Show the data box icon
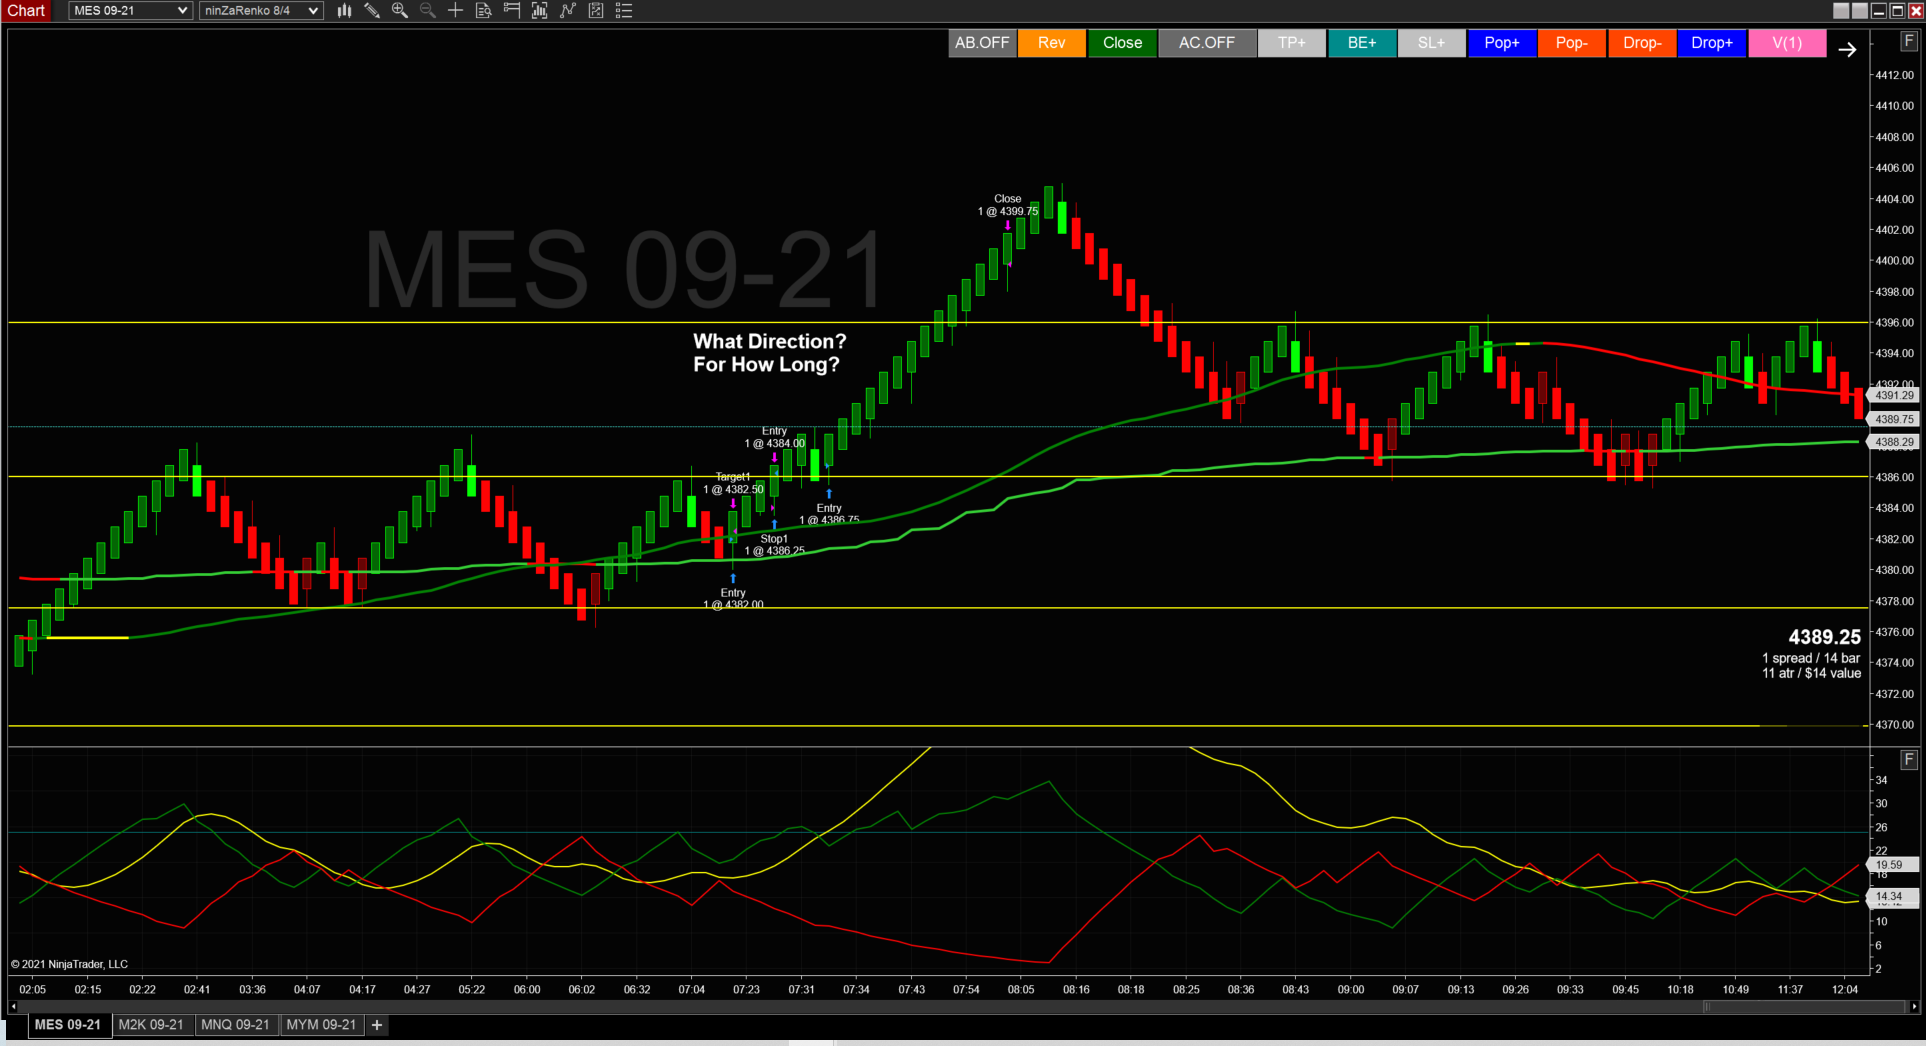 point(484,10)
